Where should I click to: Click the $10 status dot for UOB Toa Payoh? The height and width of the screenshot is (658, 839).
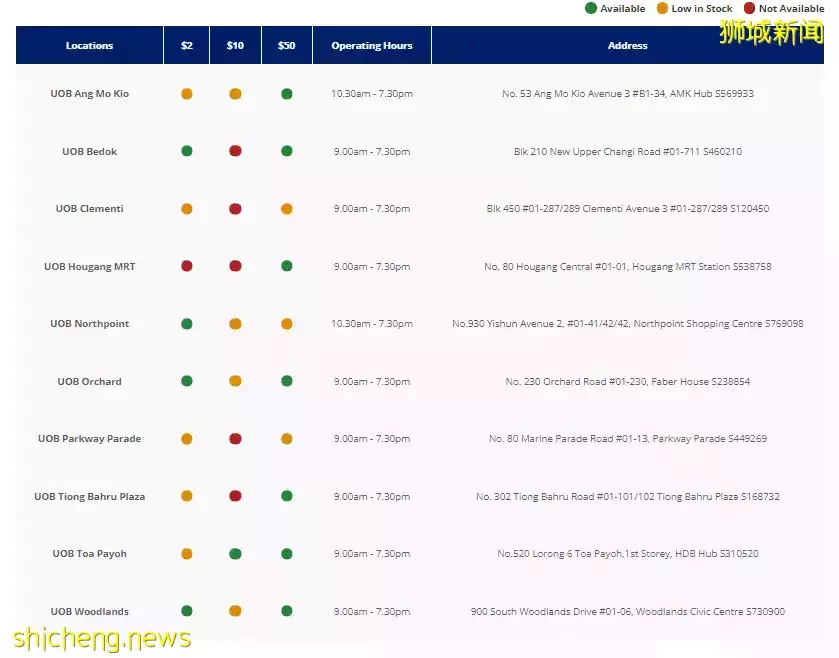coord(235,554)
